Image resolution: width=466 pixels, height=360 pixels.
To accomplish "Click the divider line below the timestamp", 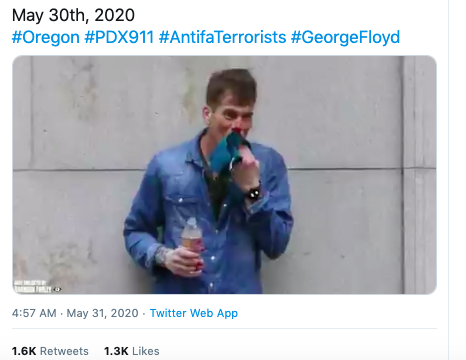I will click(224, 329).
